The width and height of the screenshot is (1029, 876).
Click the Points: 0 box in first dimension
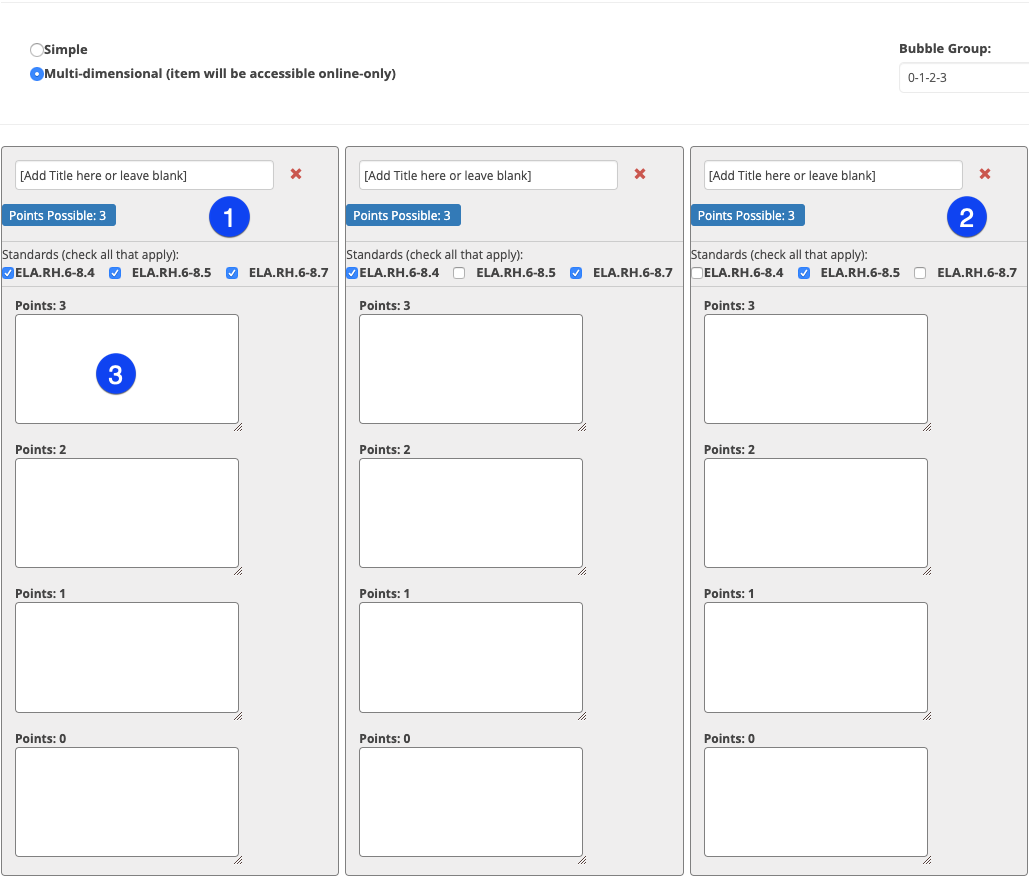[x=127, y=802]
